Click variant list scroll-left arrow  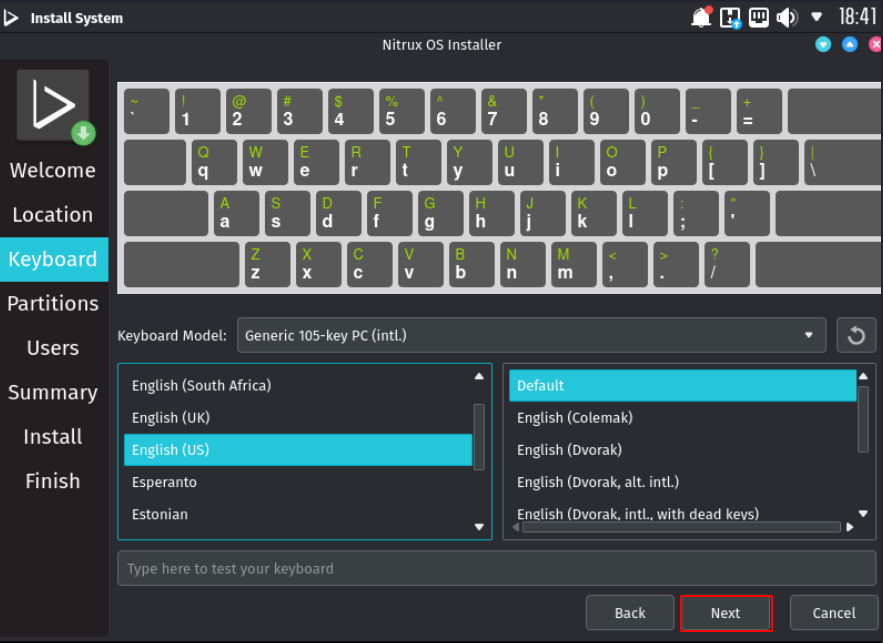click(515, 528)
